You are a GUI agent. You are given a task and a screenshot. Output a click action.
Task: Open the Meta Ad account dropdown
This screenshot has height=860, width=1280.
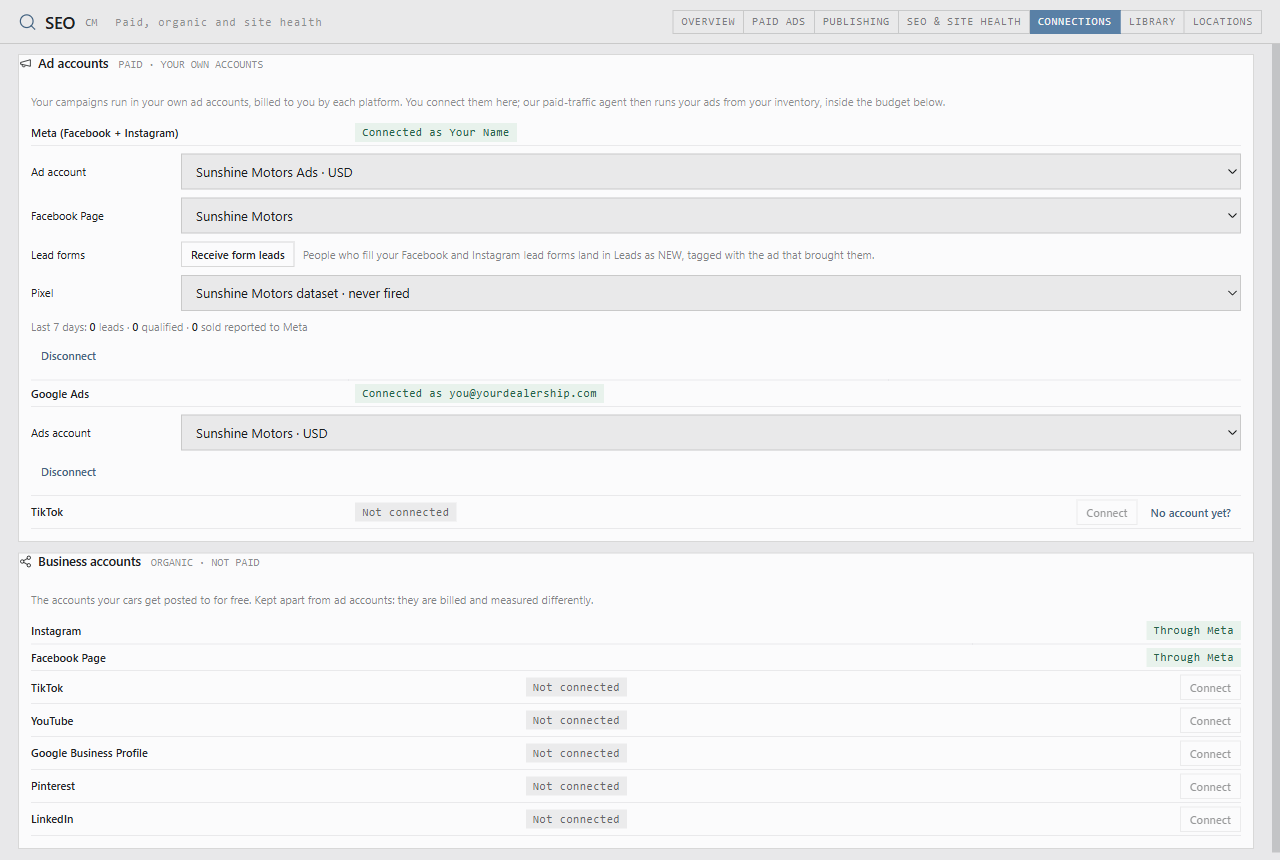click(x=711, y=172)
